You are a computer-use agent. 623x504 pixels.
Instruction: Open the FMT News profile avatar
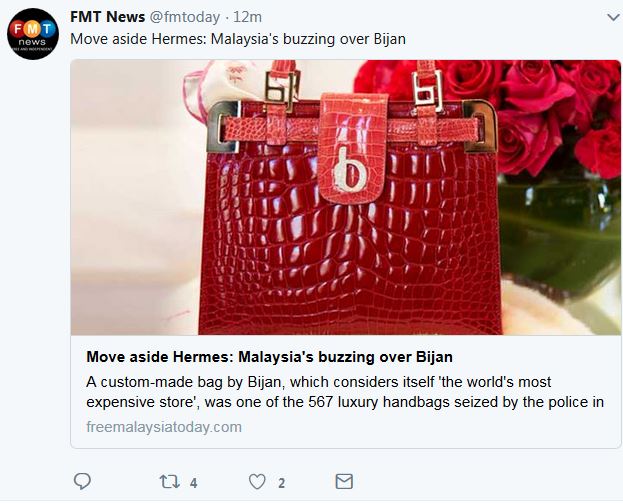click(x=33, y=35)
